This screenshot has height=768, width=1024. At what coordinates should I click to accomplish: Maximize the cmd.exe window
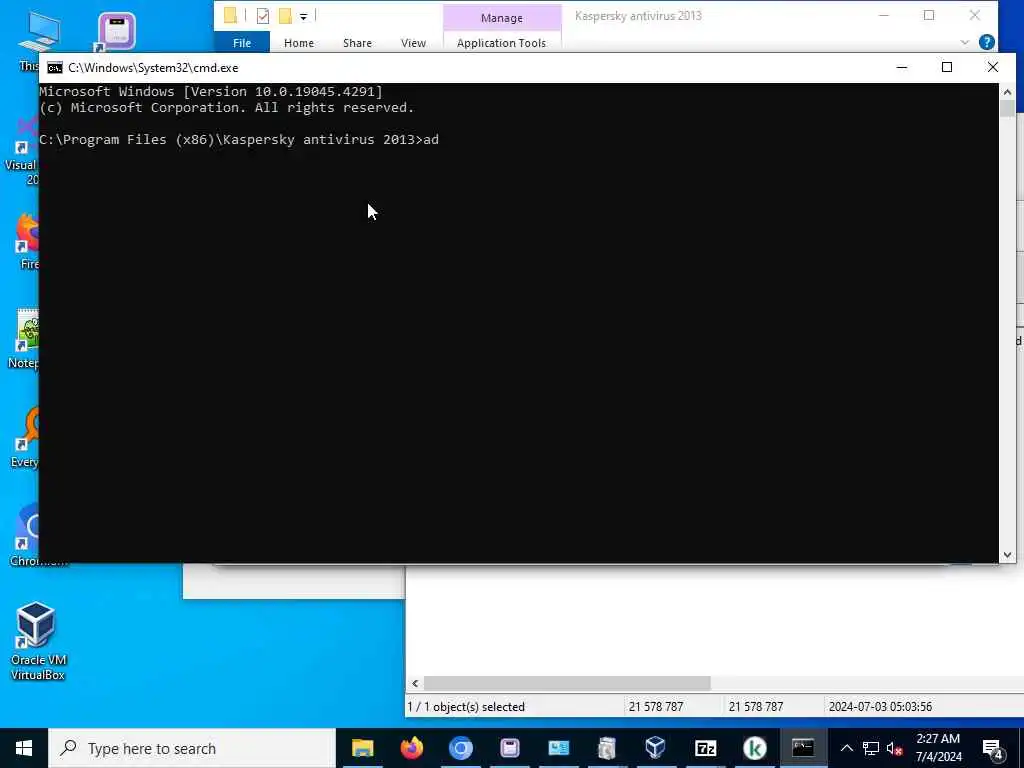[x=947, y=67]
